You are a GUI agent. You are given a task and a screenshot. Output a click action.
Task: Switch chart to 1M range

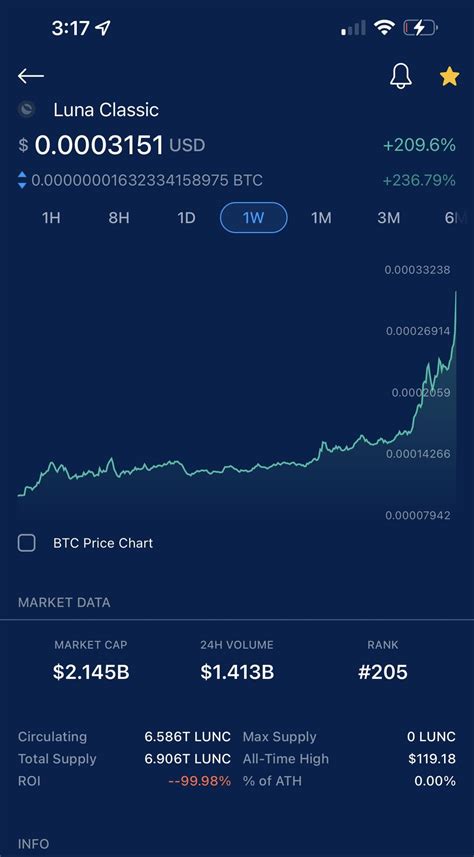point(321,218)
